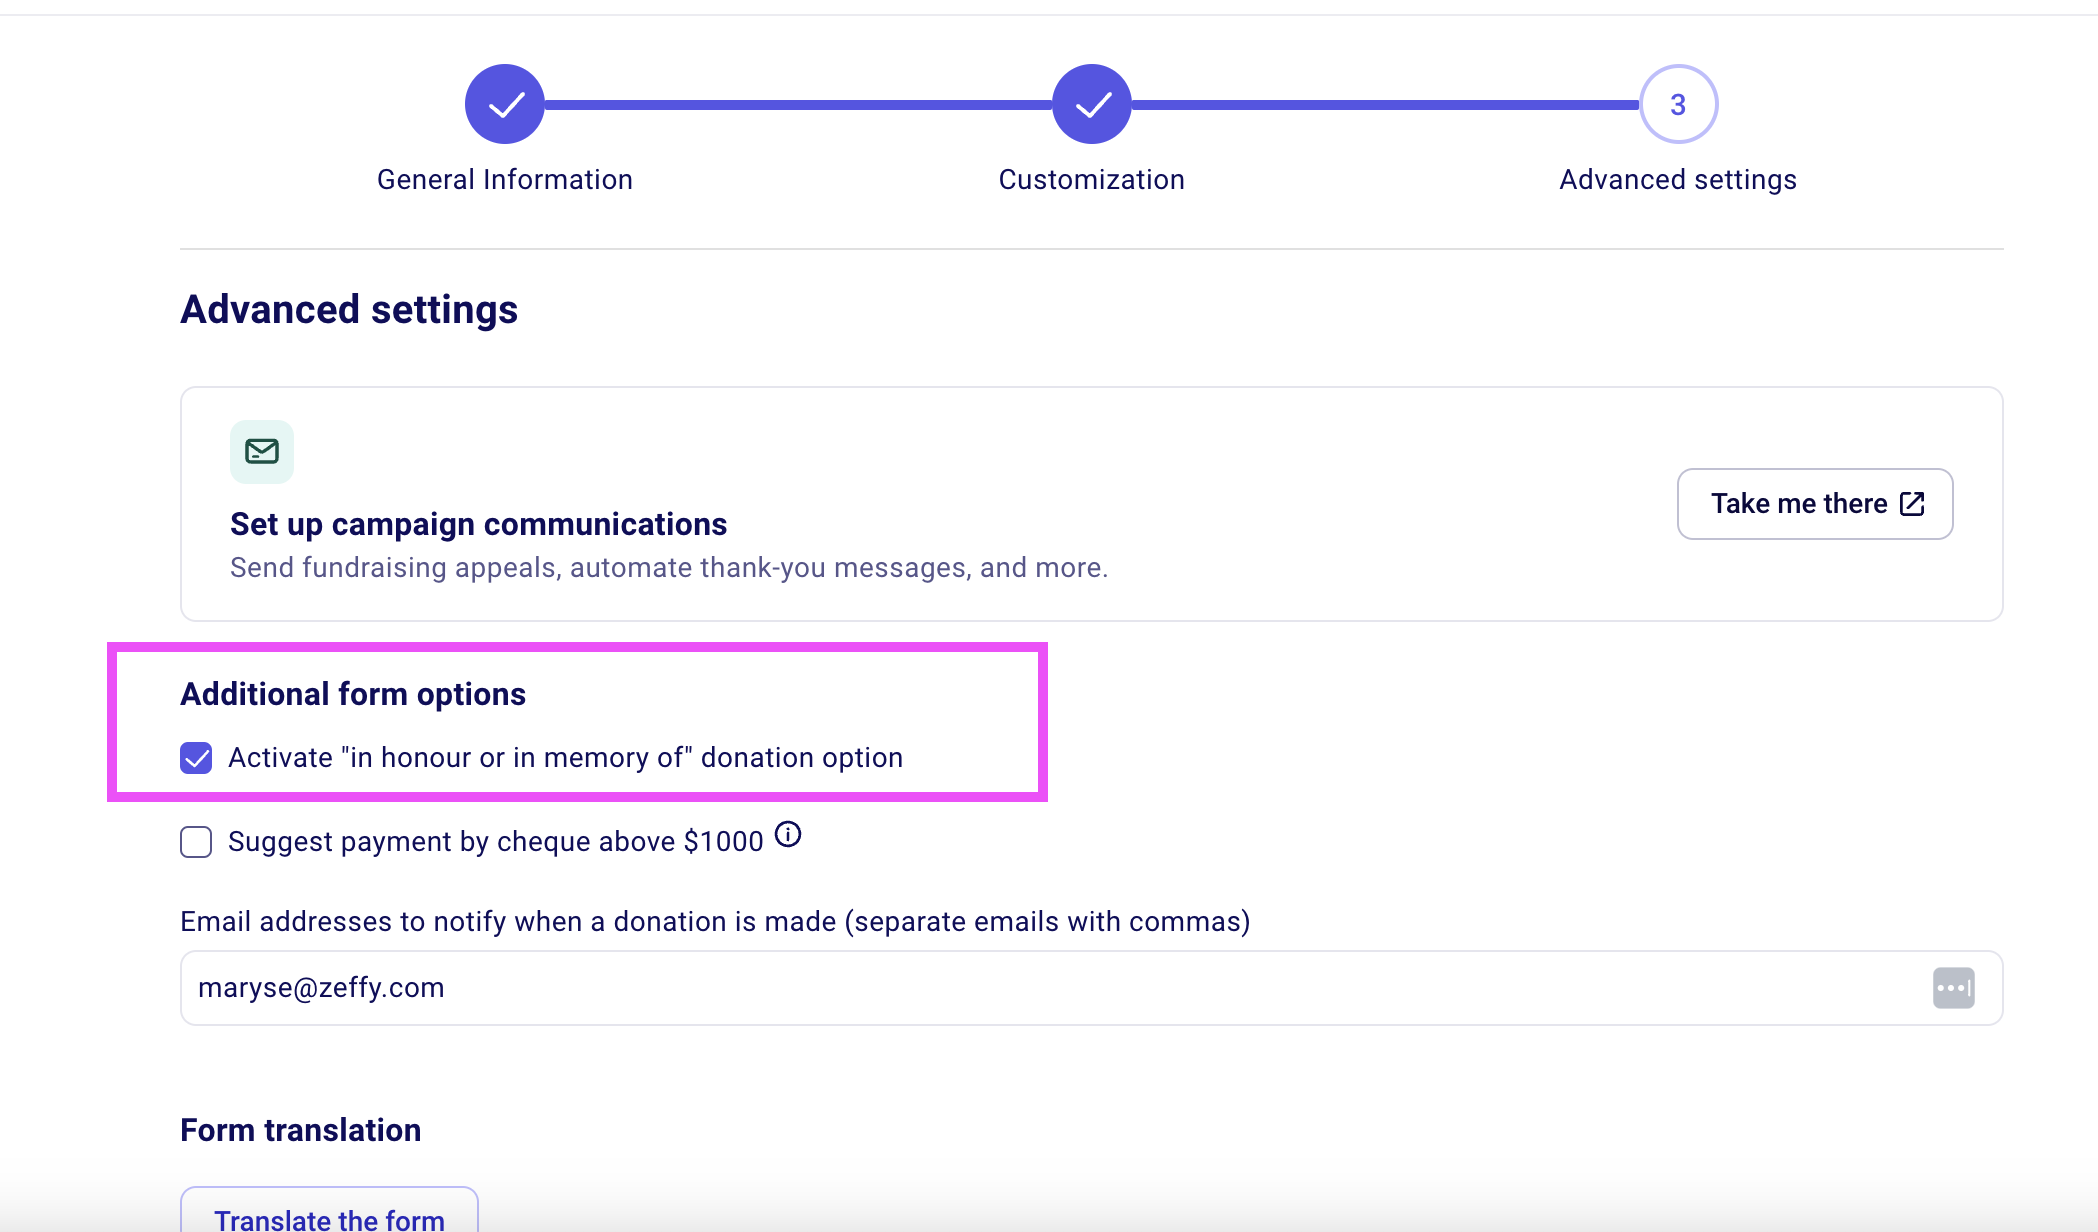Click progress line between Customization and step 3
The height and width of the screenshot is (1232, 2098).
(x=1385, y=104)
